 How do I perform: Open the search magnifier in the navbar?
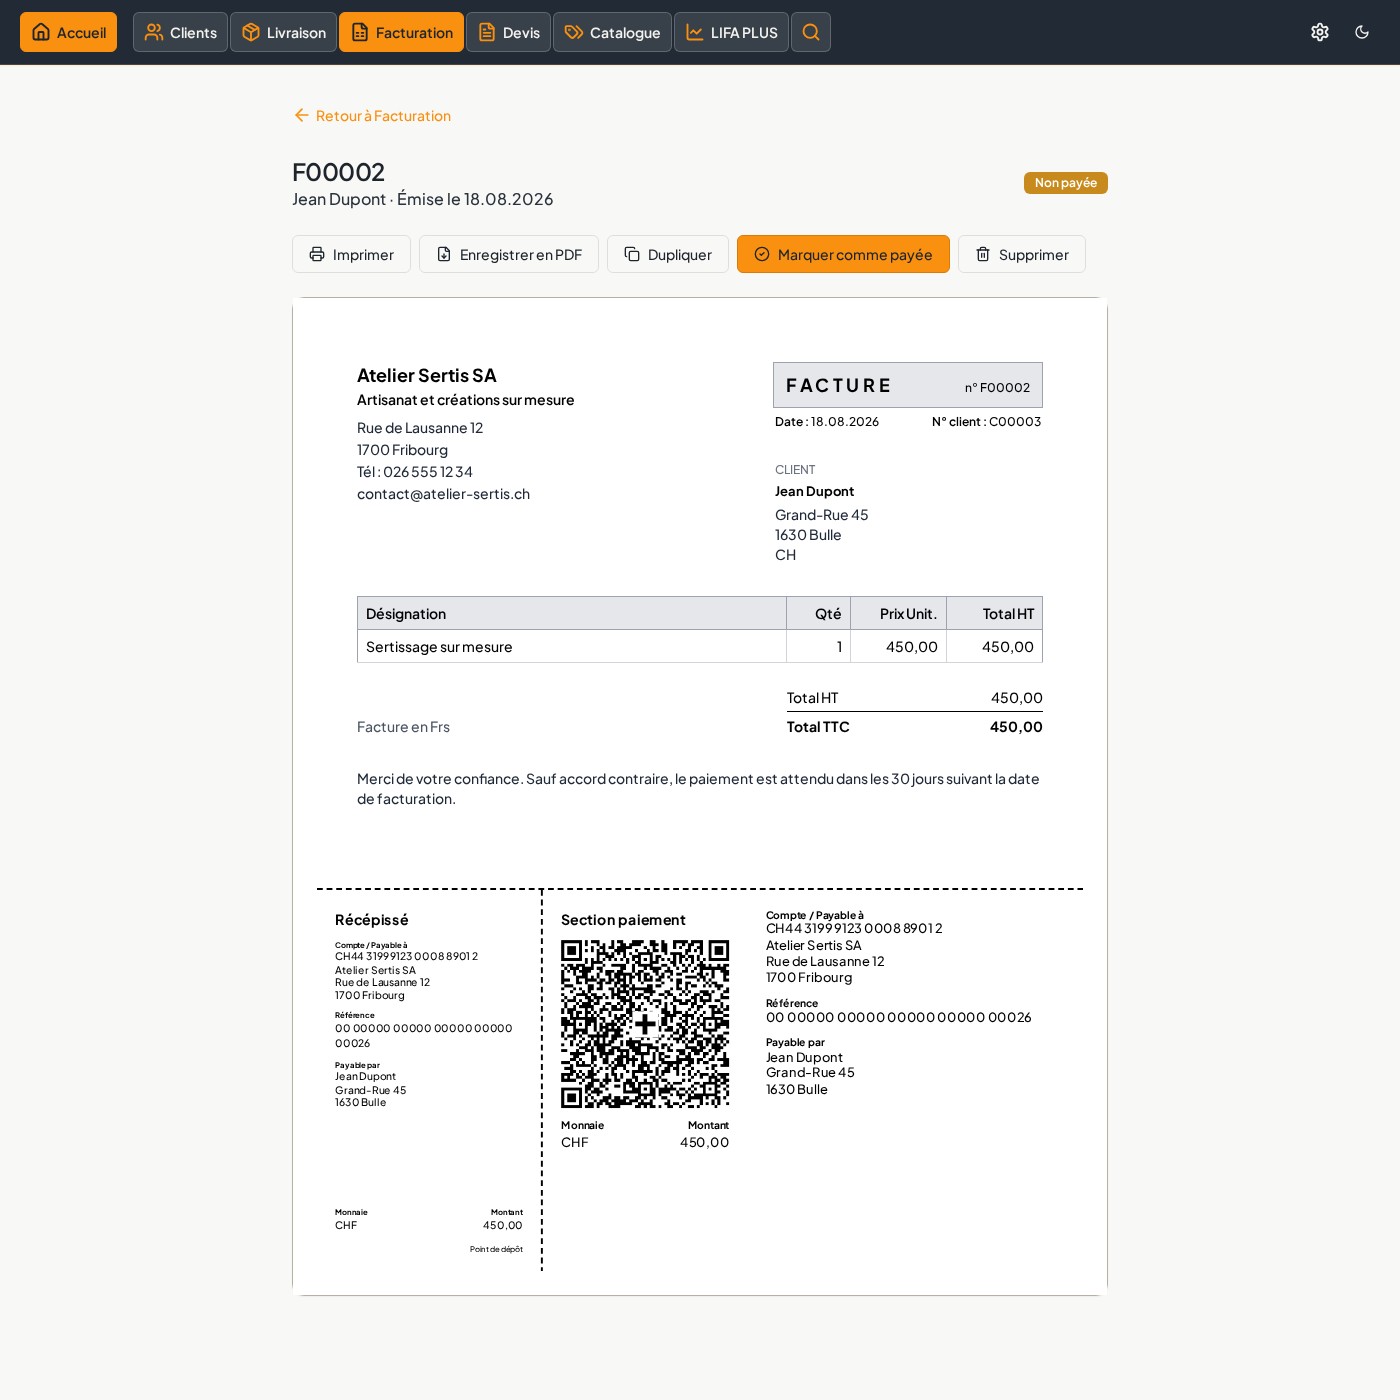pyautogui.click(x=811, y=32)
